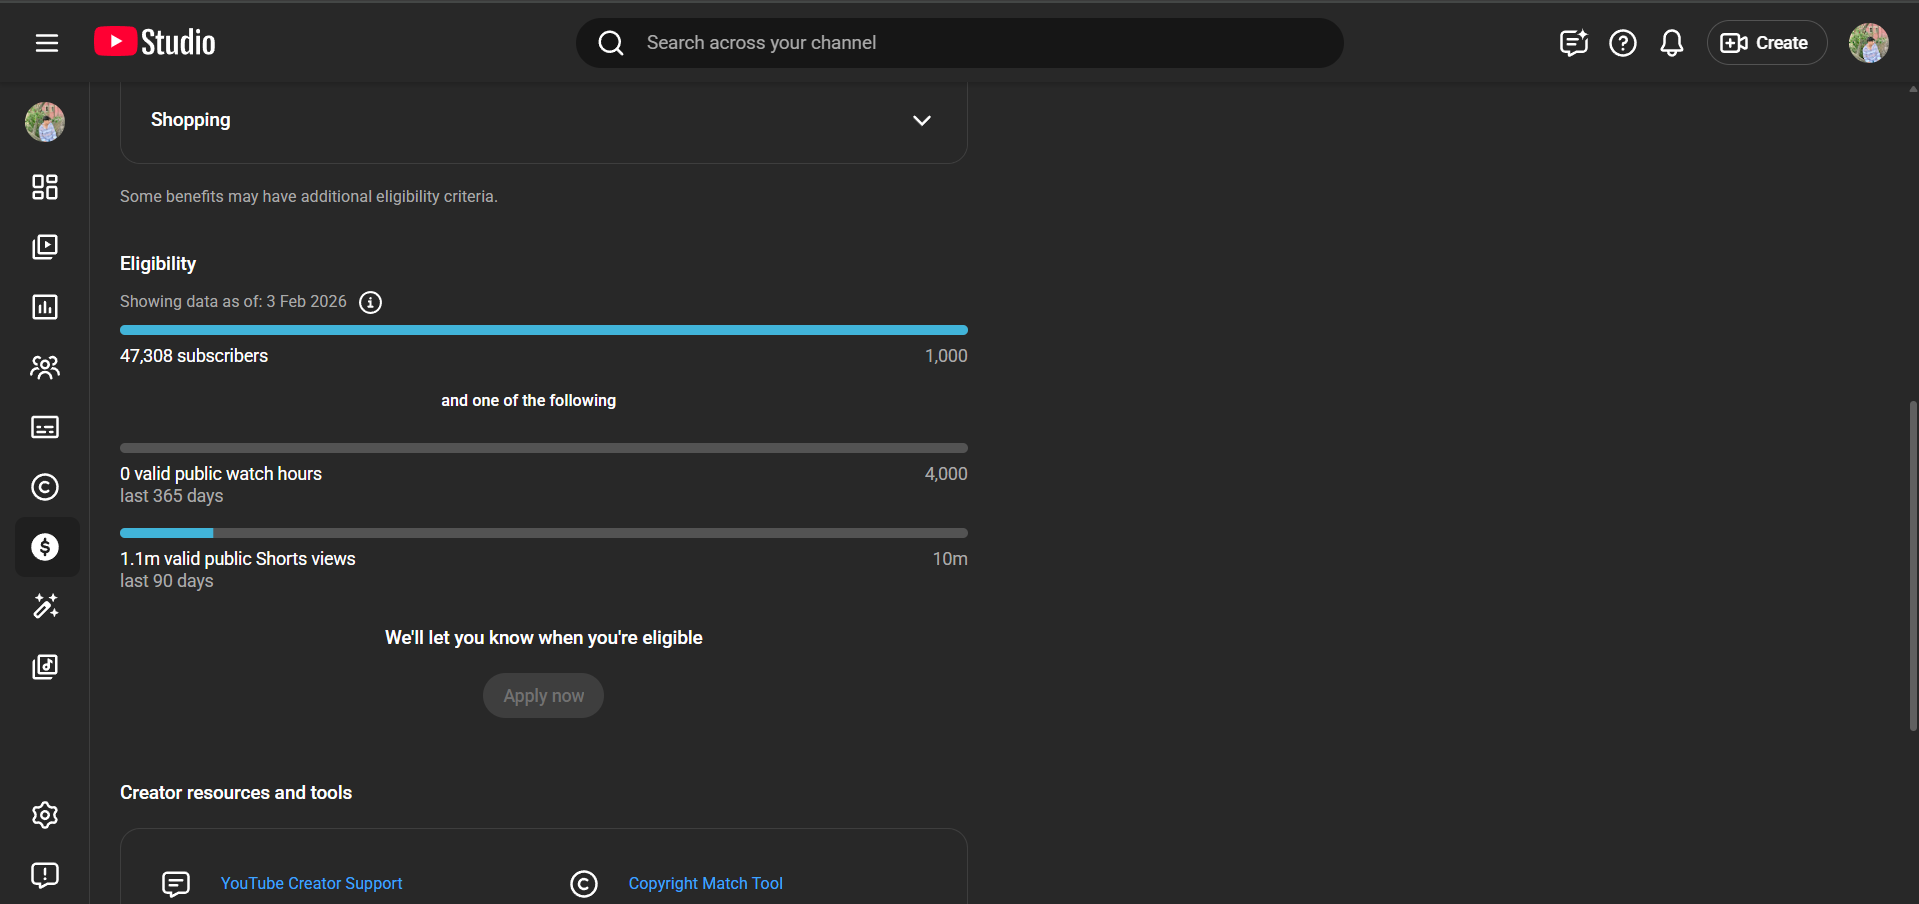The height and width of the screenshot is (904, 1919).
Task: Click the Create button
Action: 1766,43
